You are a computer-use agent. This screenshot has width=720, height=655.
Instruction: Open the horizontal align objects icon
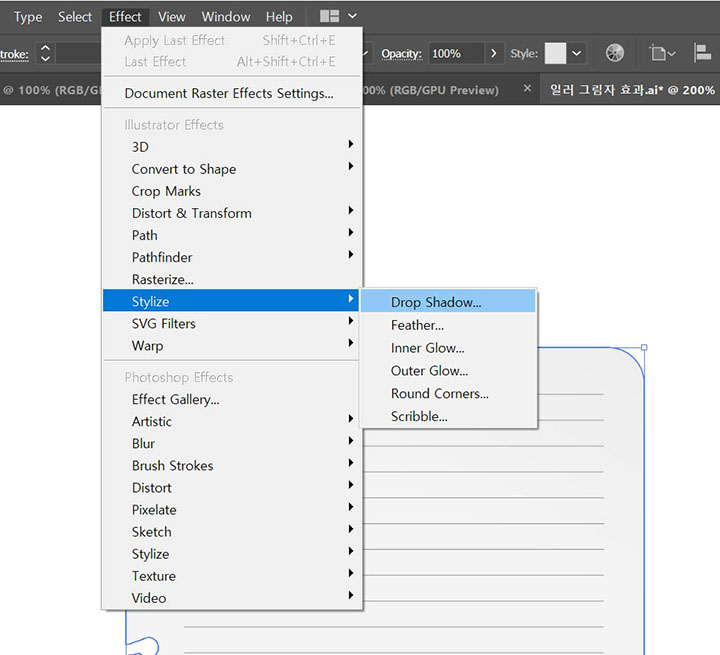(702, 53)
